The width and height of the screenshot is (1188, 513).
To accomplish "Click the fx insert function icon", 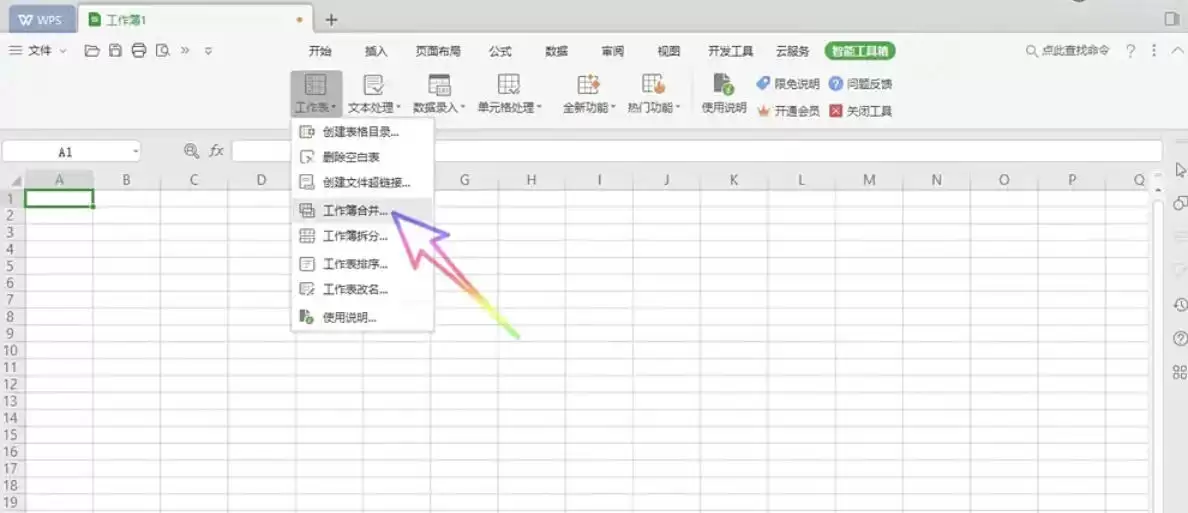I will (217, 151).
